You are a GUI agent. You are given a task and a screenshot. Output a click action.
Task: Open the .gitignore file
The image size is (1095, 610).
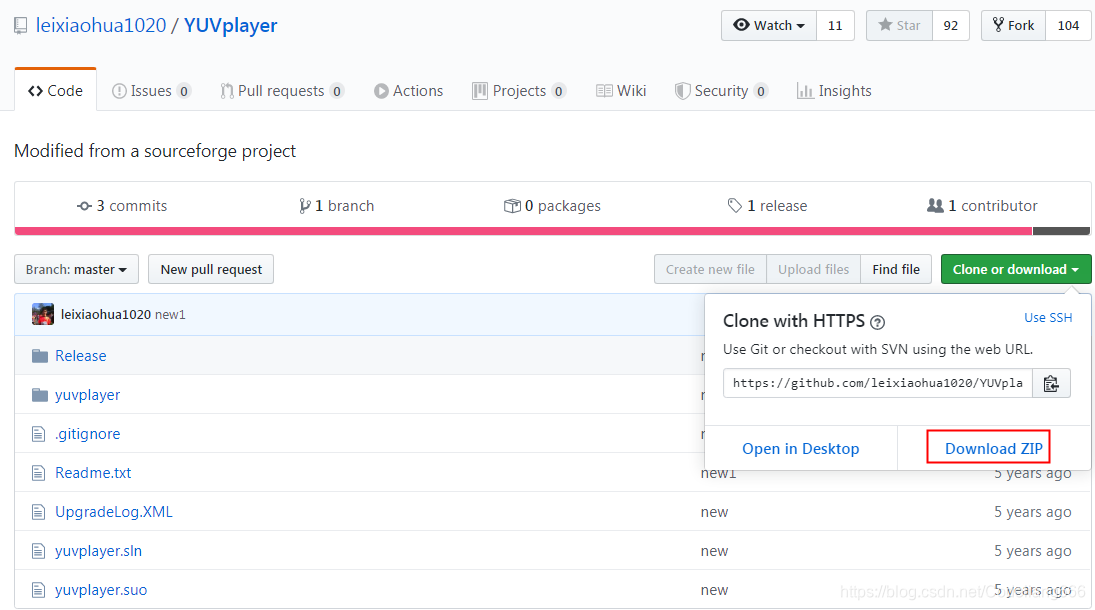(87, 434)
